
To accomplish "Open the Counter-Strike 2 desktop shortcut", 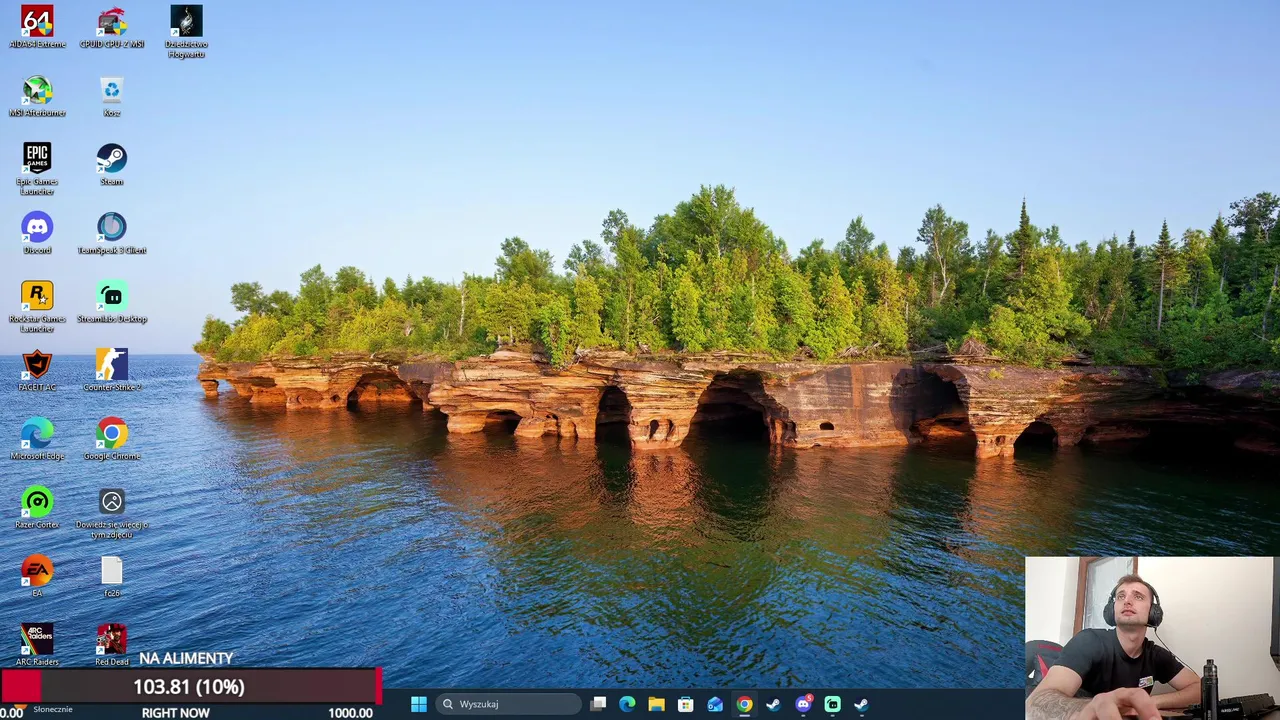I will click(x=112, y=370).
